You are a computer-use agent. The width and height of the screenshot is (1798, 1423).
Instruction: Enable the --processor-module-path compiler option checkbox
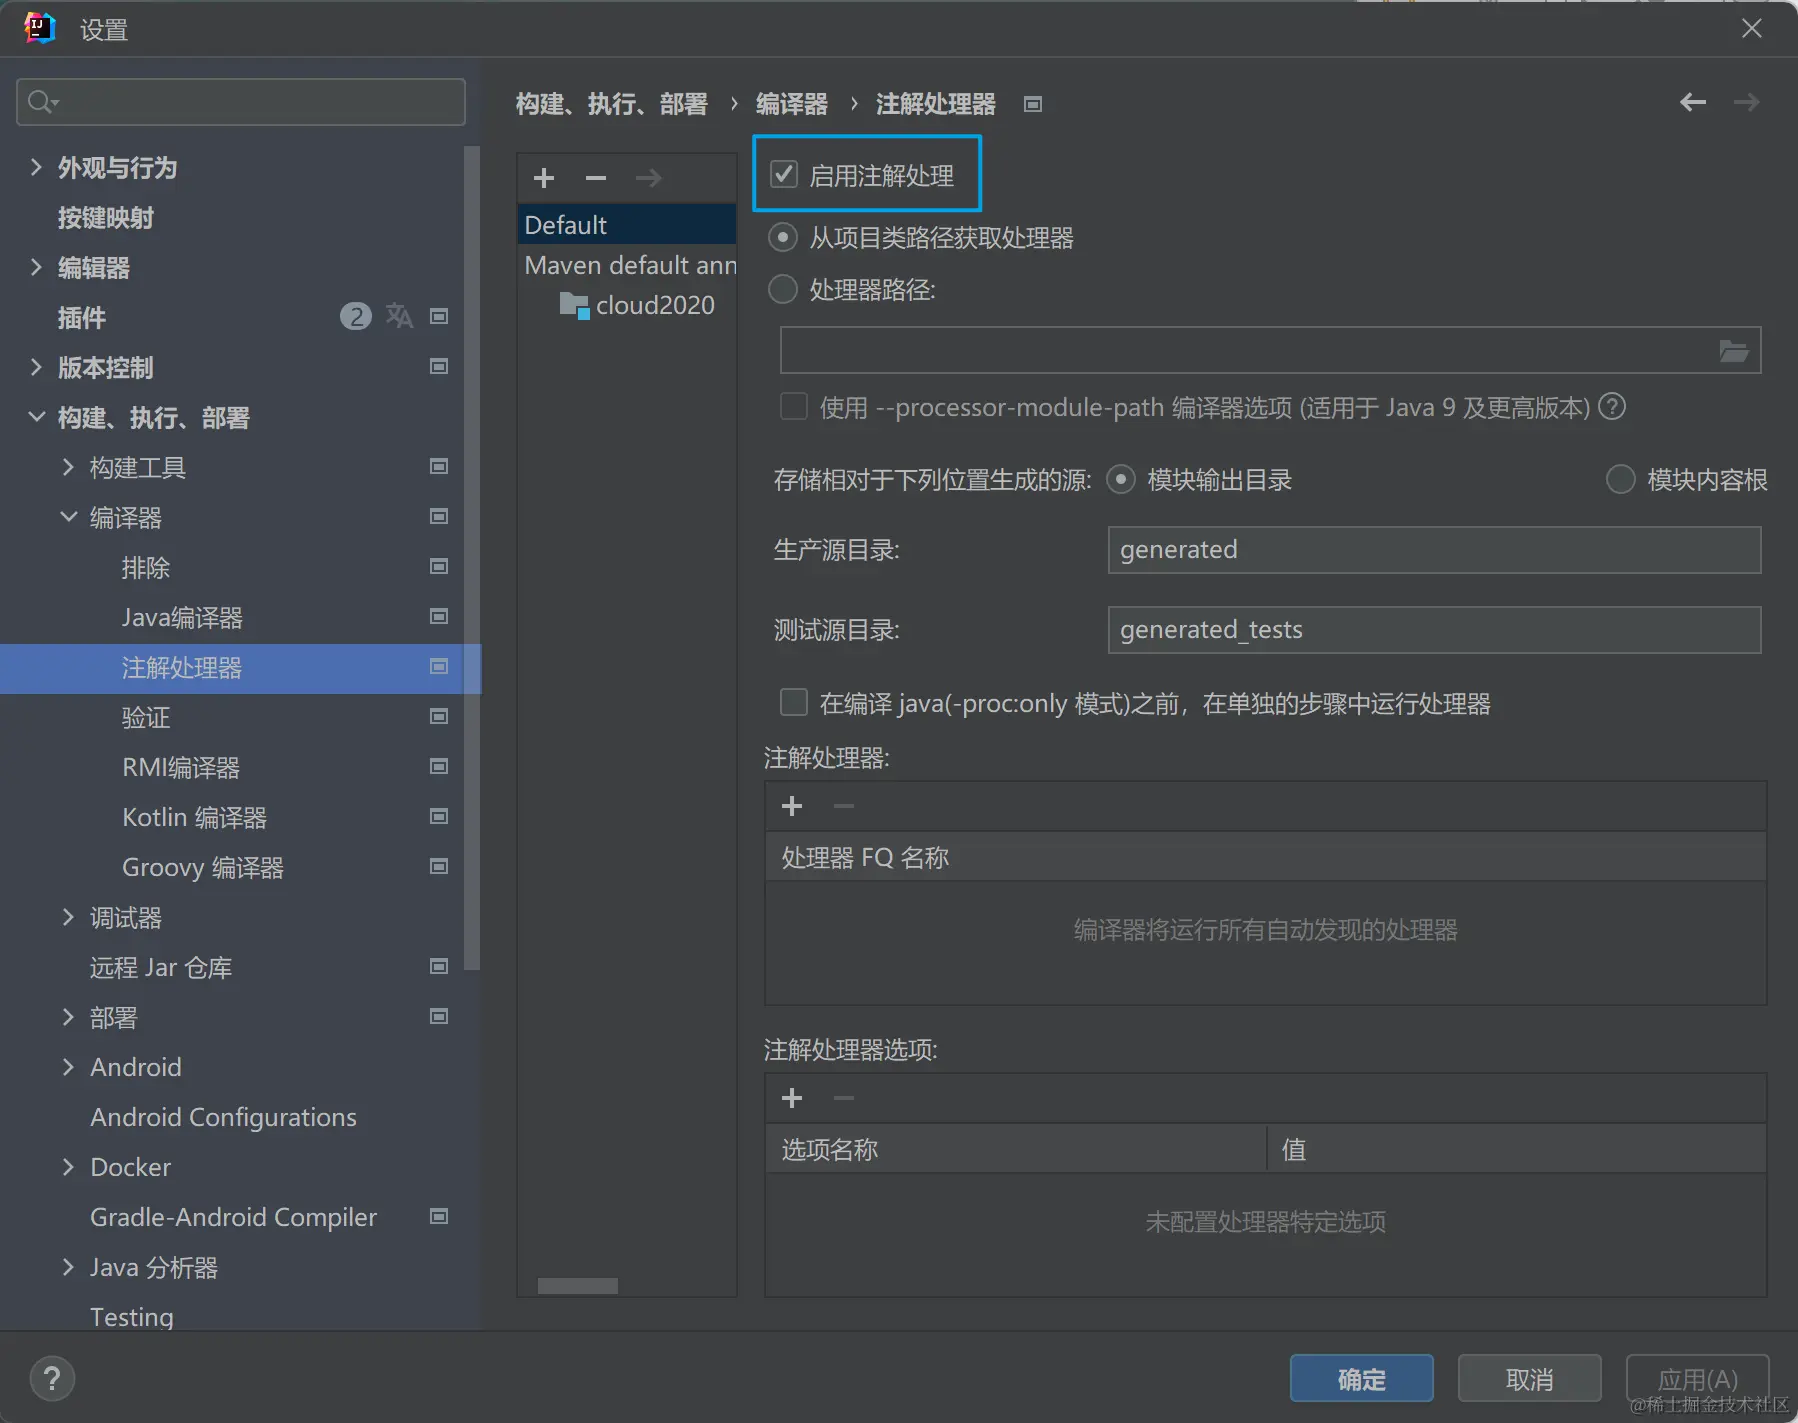click(x=794, y=407)
